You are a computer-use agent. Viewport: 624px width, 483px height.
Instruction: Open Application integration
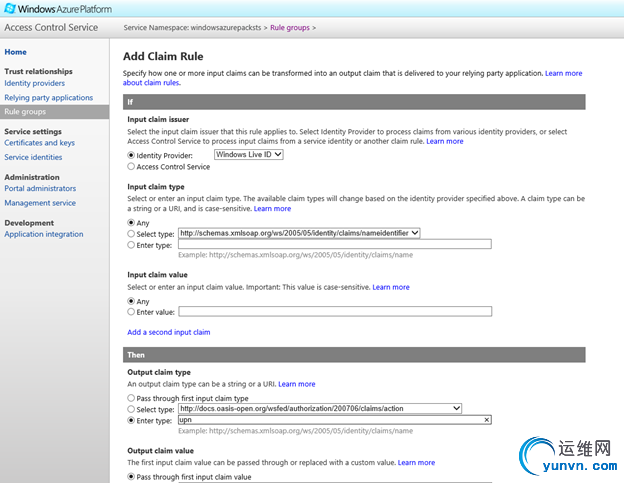pyautogui.click(x=44, y=234)
